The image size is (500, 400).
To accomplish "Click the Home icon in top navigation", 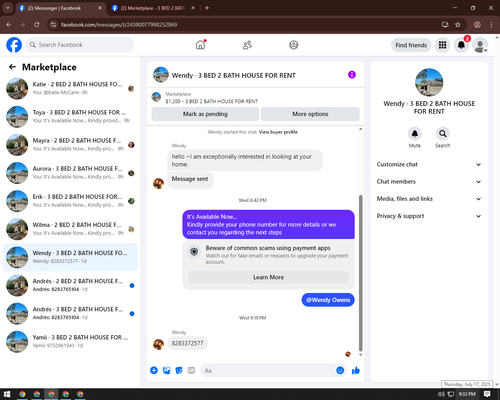I will pyautogui.click(x=200, y=45).
